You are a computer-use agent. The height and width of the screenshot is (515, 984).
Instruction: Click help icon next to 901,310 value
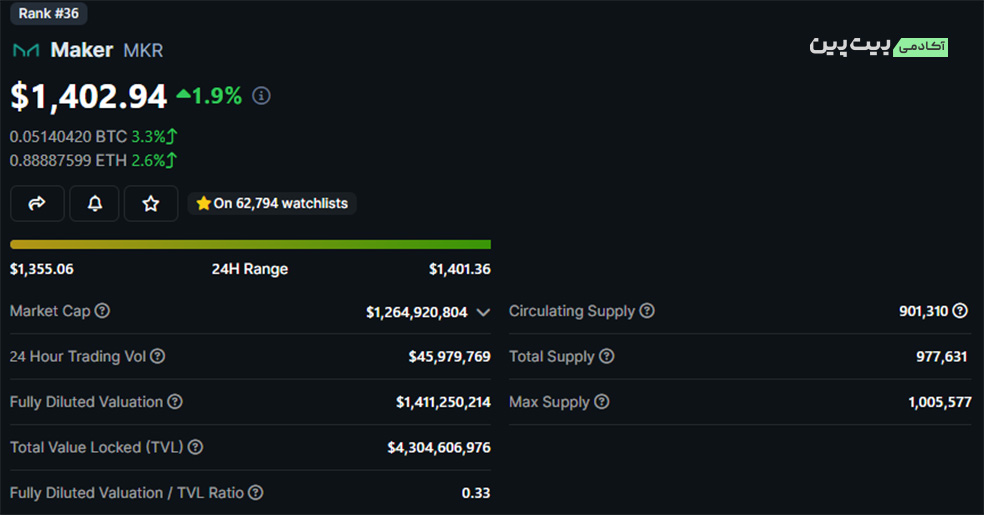pyautogui.click(x=960, y=311)
